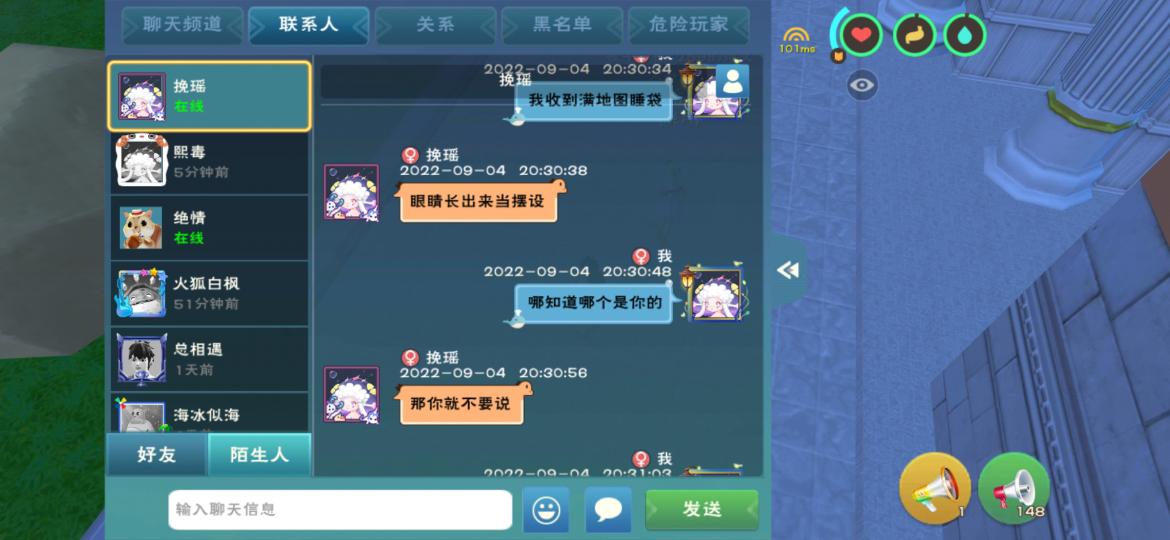
Task: Click the red heart health icon
Action: (x=862, y=35)
